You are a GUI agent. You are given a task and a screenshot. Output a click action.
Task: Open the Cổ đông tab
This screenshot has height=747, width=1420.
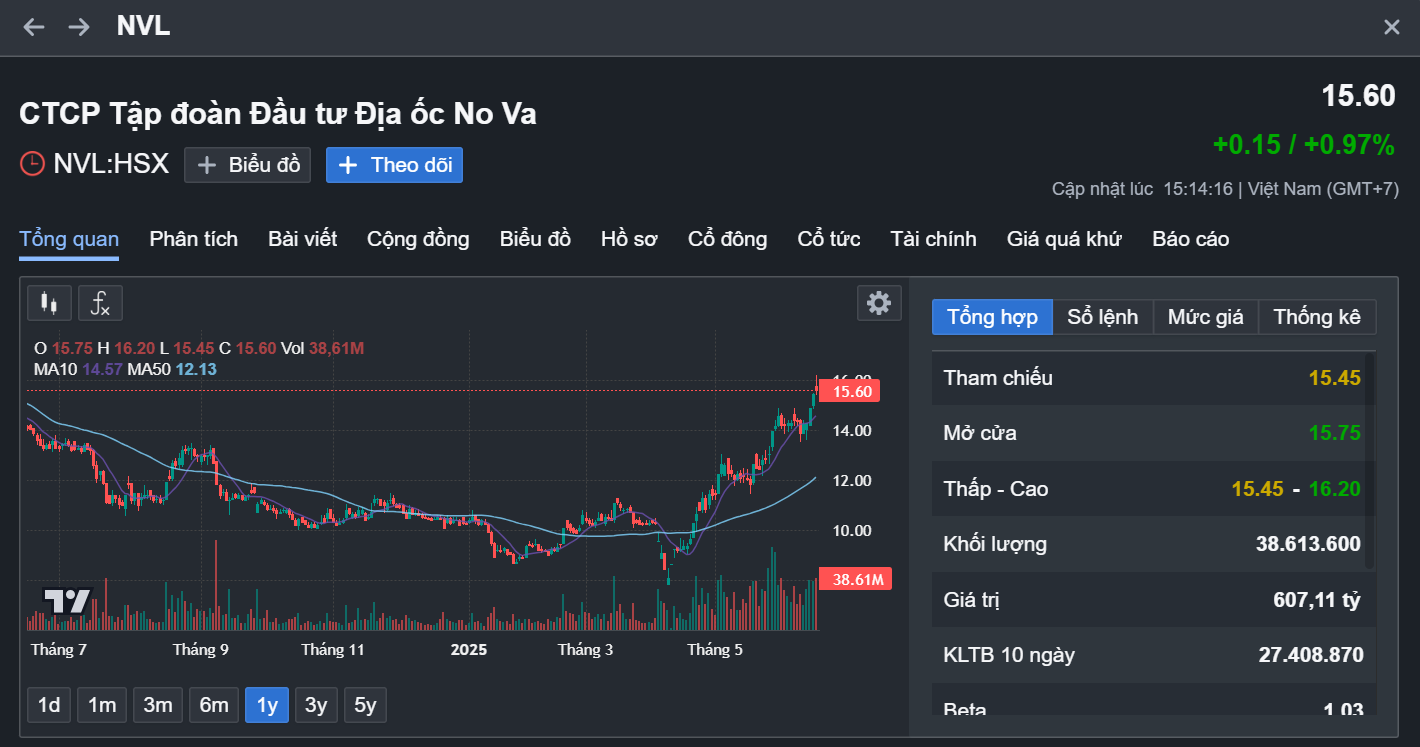(x=727, y=239)
